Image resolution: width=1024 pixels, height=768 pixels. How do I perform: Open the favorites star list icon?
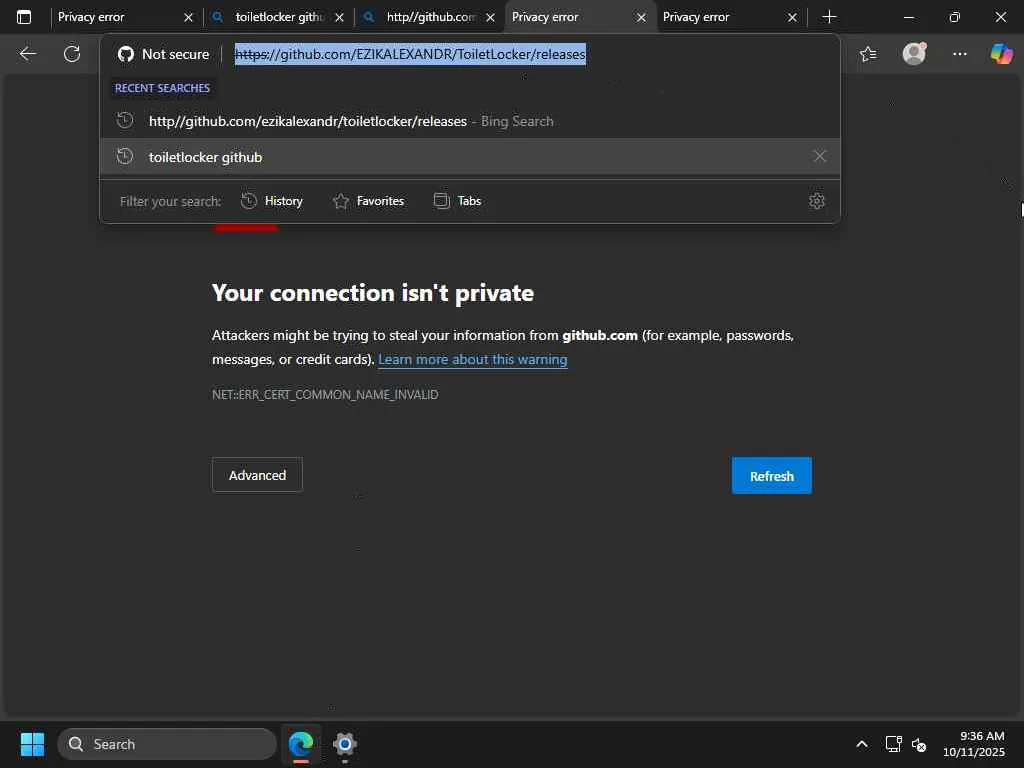click(x=868, y=54)
